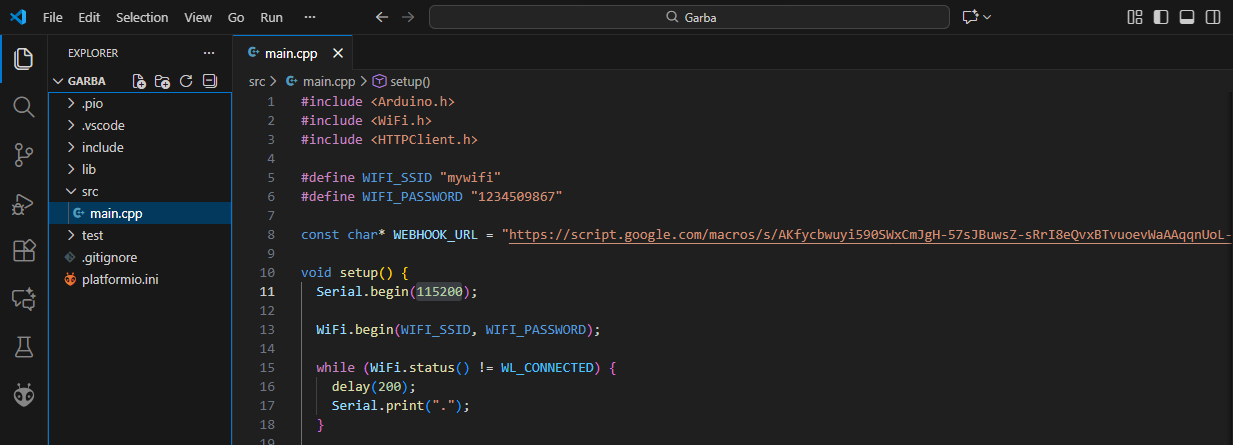
Task: Open the Extensions view
Action: [23, 250]
